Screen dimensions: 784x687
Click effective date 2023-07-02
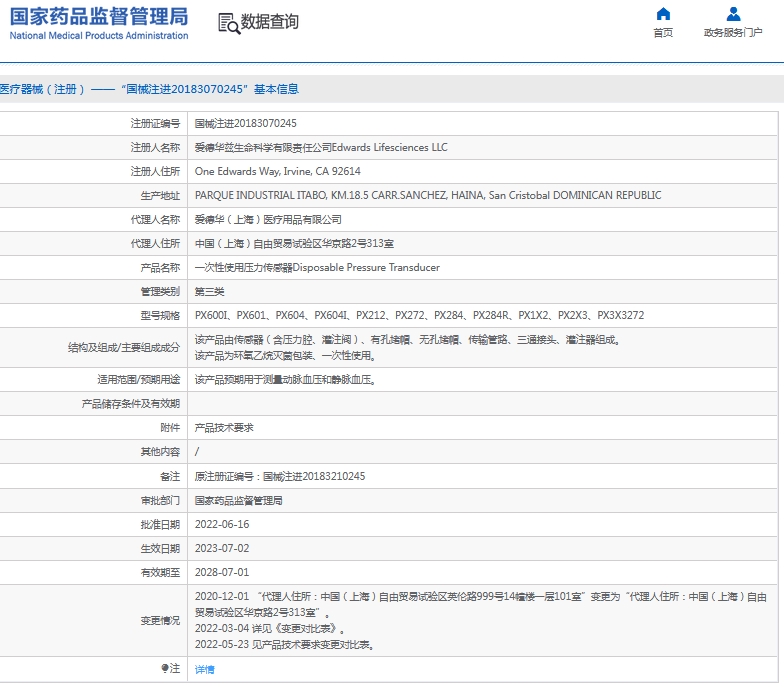pyautogui.click(x=222, y=548)
